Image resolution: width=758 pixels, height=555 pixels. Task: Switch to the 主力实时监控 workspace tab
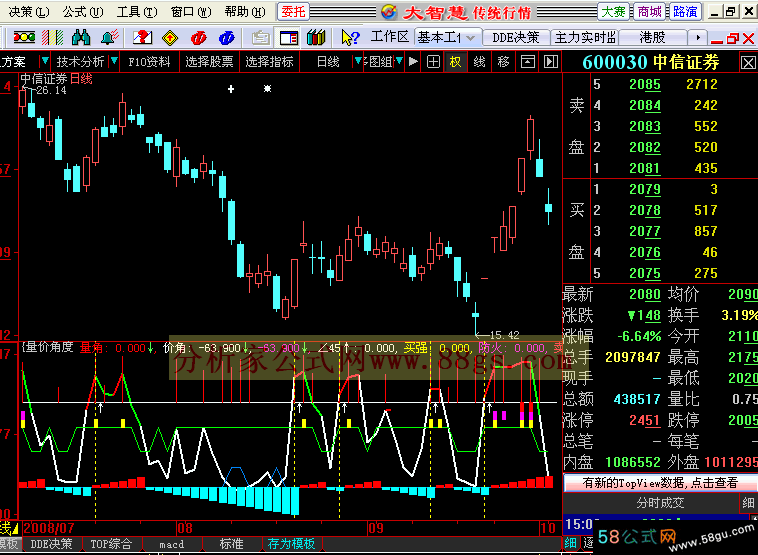coord(585,37)
